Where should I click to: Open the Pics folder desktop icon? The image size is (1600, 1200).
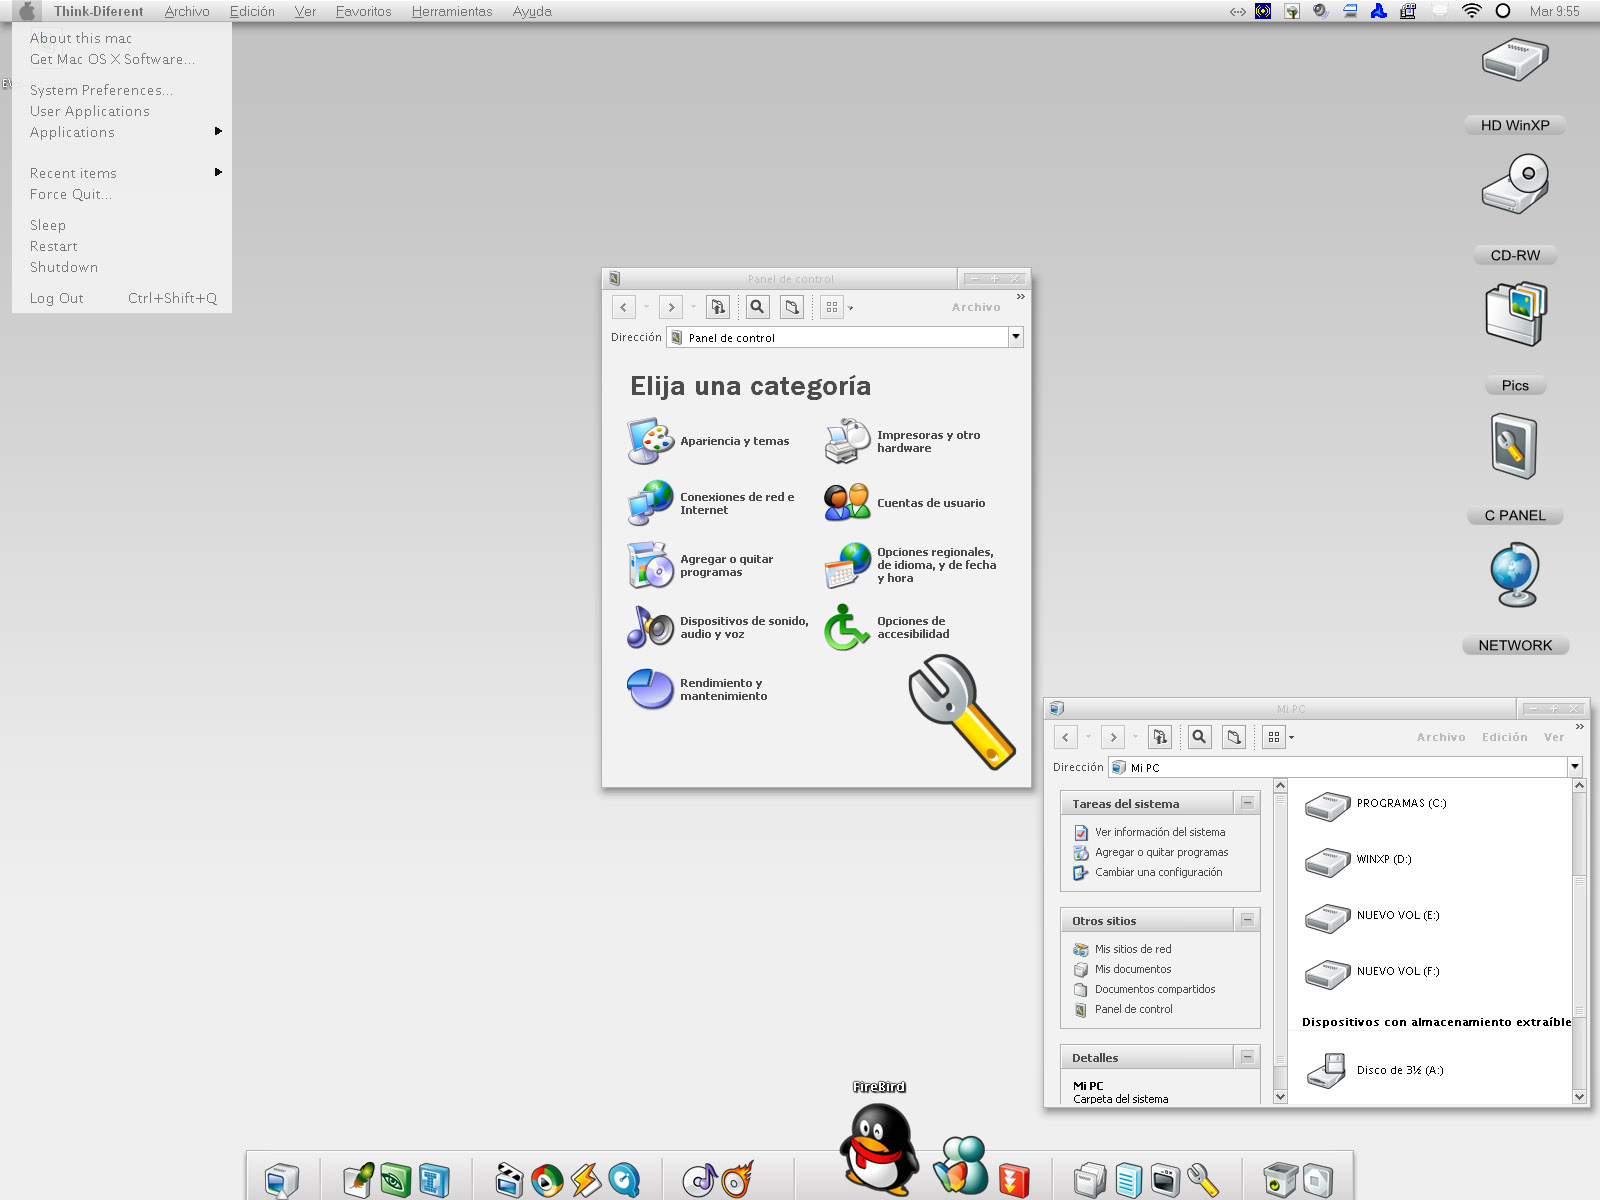pyautogui.click(x=1516, y=313)
